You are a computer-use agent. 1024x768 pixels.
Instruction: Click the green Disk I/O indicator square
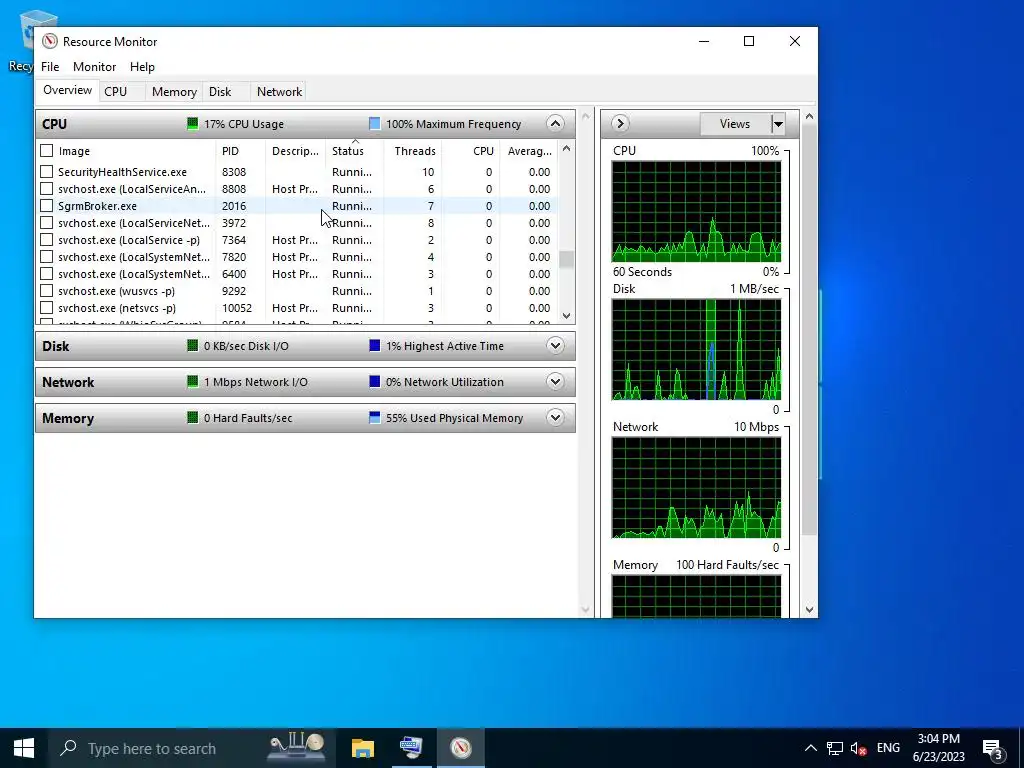(x=192, y=345)
